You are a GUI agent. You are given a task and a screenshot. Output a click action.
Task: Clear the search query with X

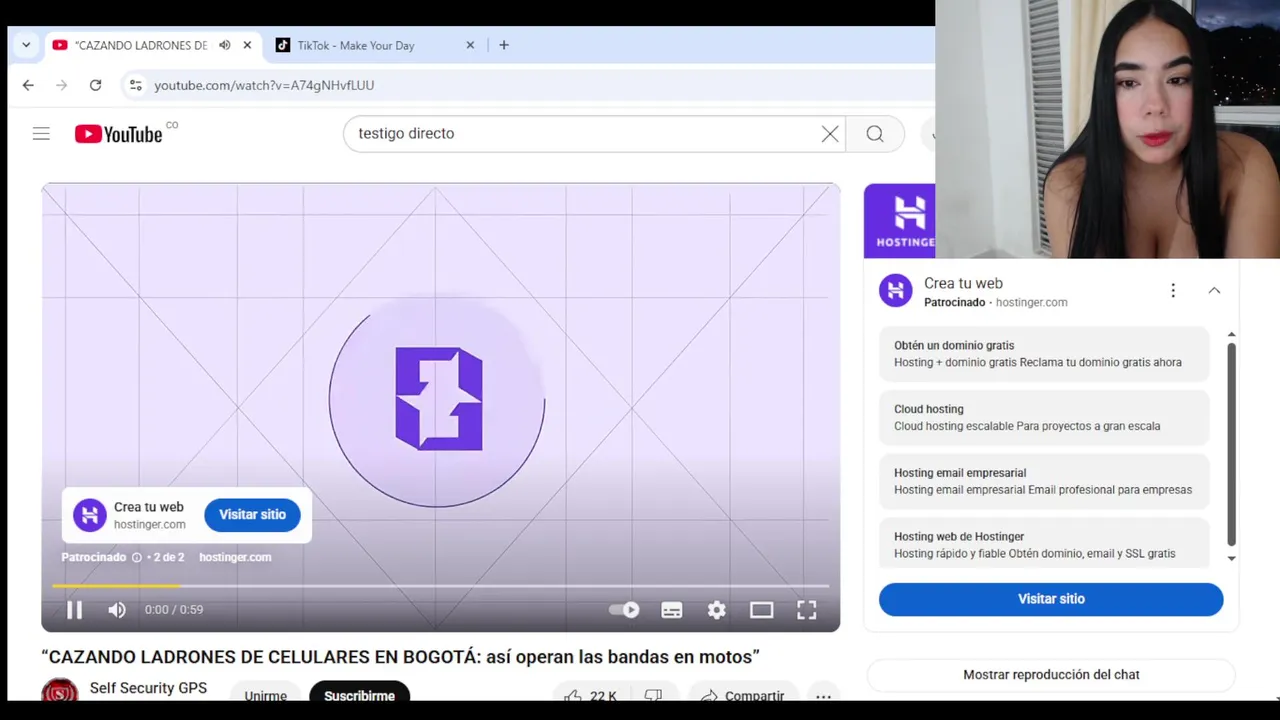tap(830, 133)
